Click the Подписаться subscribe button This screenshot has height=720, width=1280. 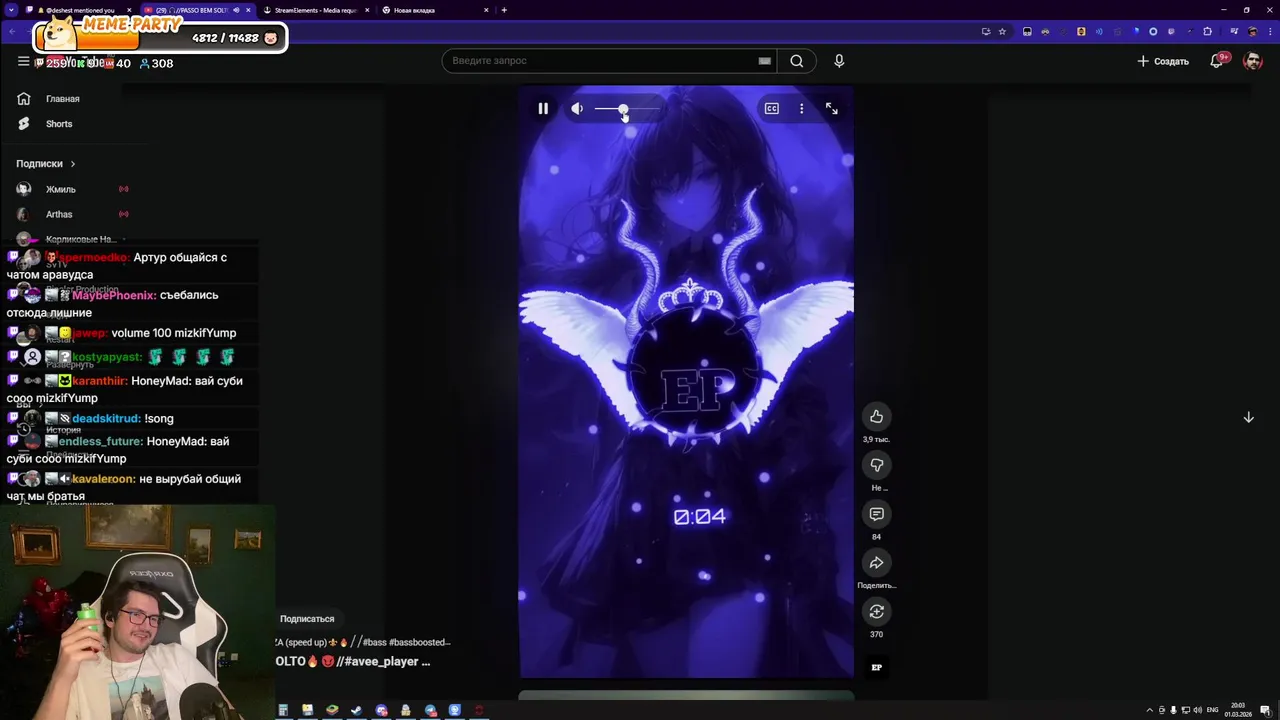307,619
